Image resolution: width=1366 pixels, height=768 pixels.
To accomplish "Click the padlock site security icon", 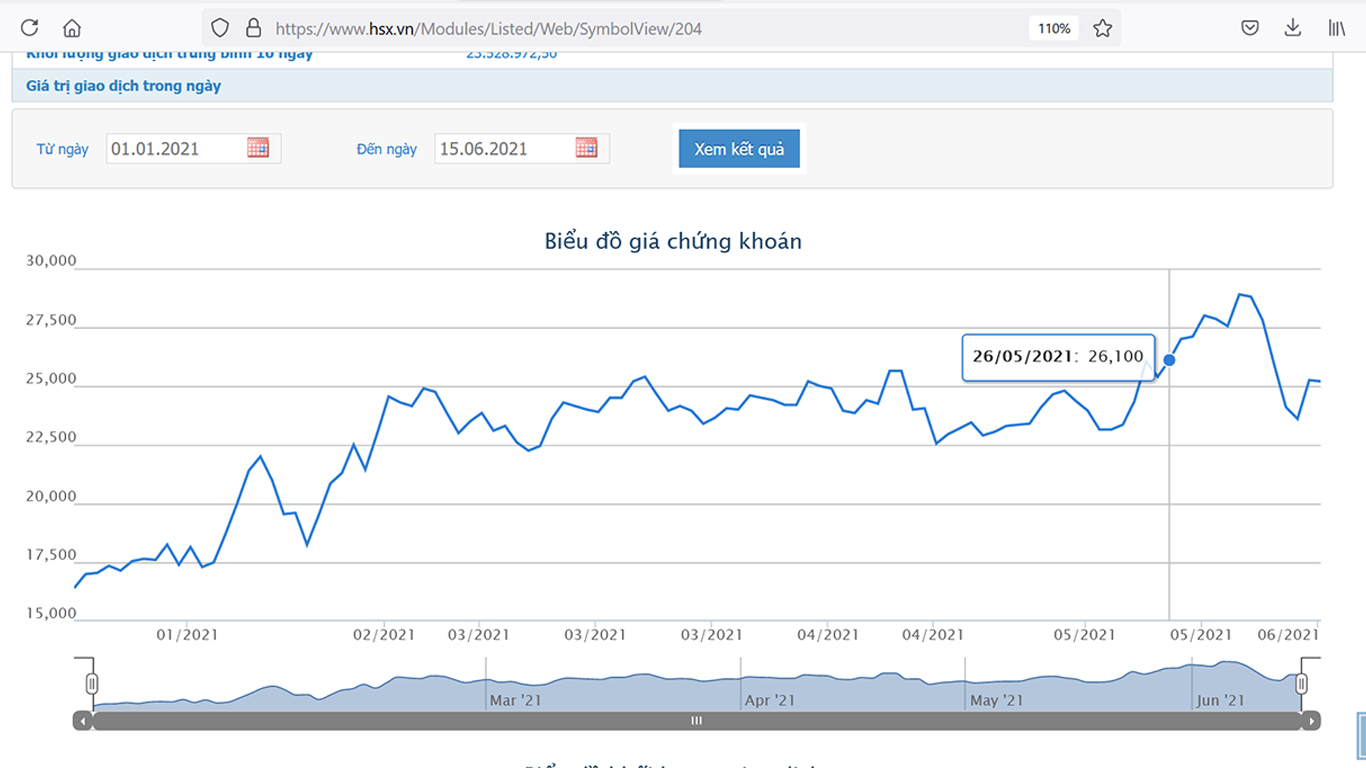I will pos(253,28).
